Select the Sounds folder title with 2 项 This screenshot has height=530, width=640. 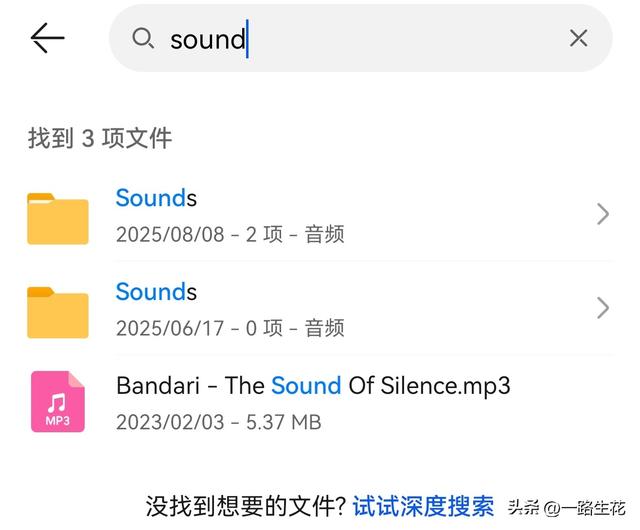pyautogui.click(x=156, y=198)
